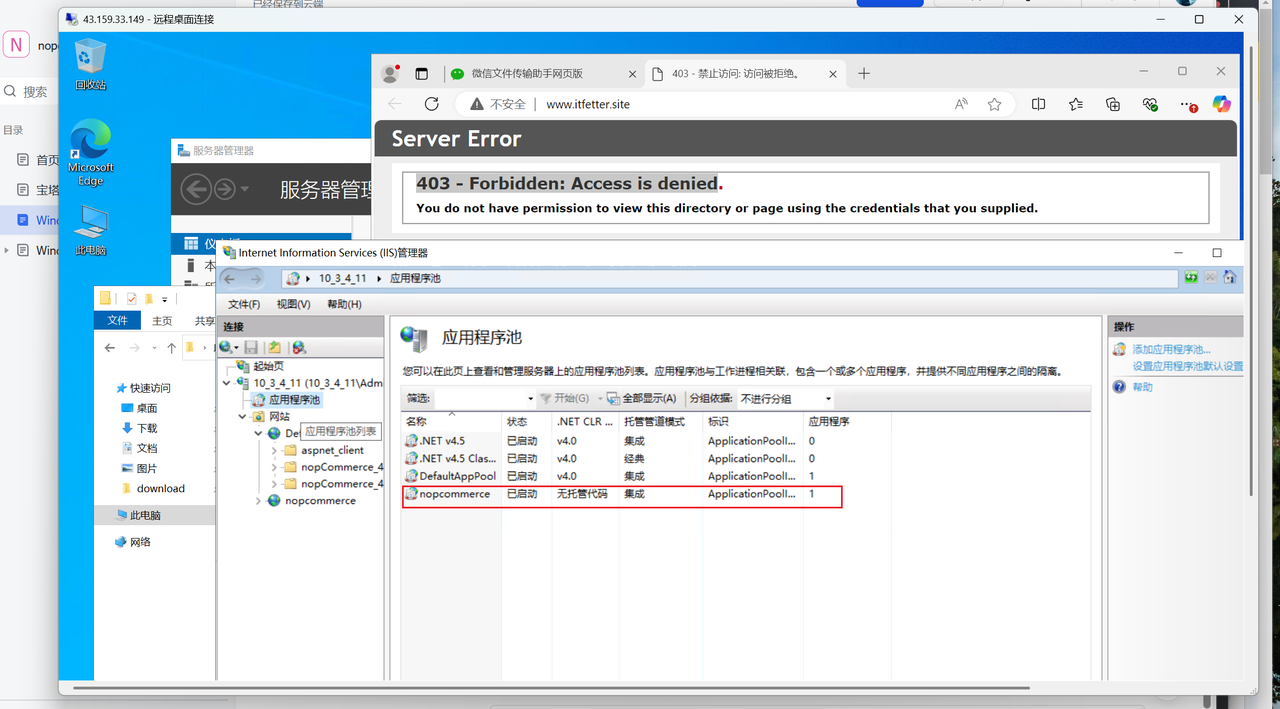Click IIS manager back arrow button
This screenshot has height=709, width=1280.
tap(230, 278)
